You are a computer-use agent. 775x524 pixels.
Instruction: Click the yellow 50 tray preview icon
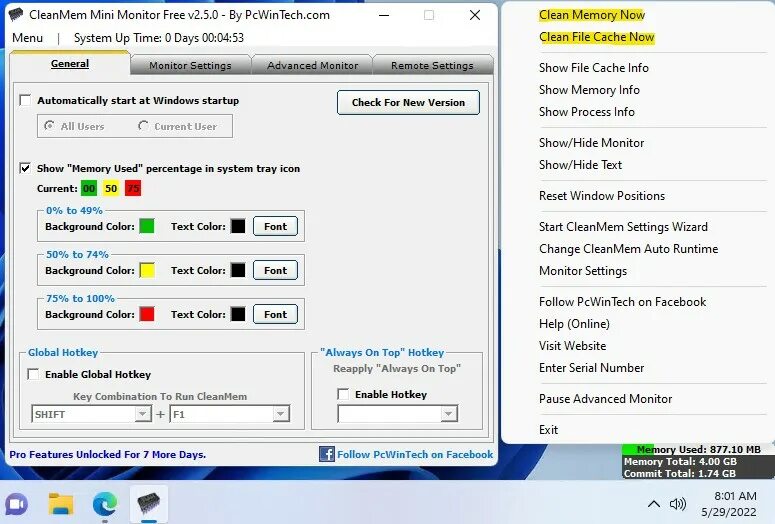pos(111,188)
